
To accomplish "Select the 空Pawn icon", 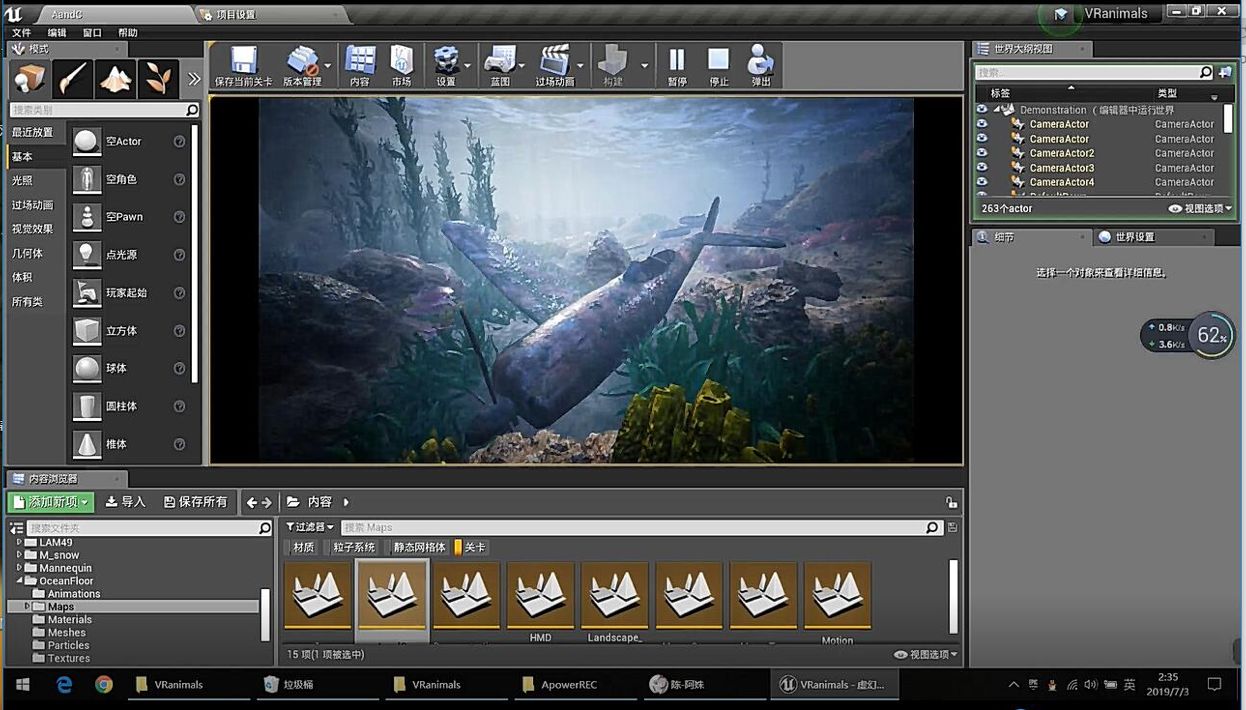I will coord(87,217).
